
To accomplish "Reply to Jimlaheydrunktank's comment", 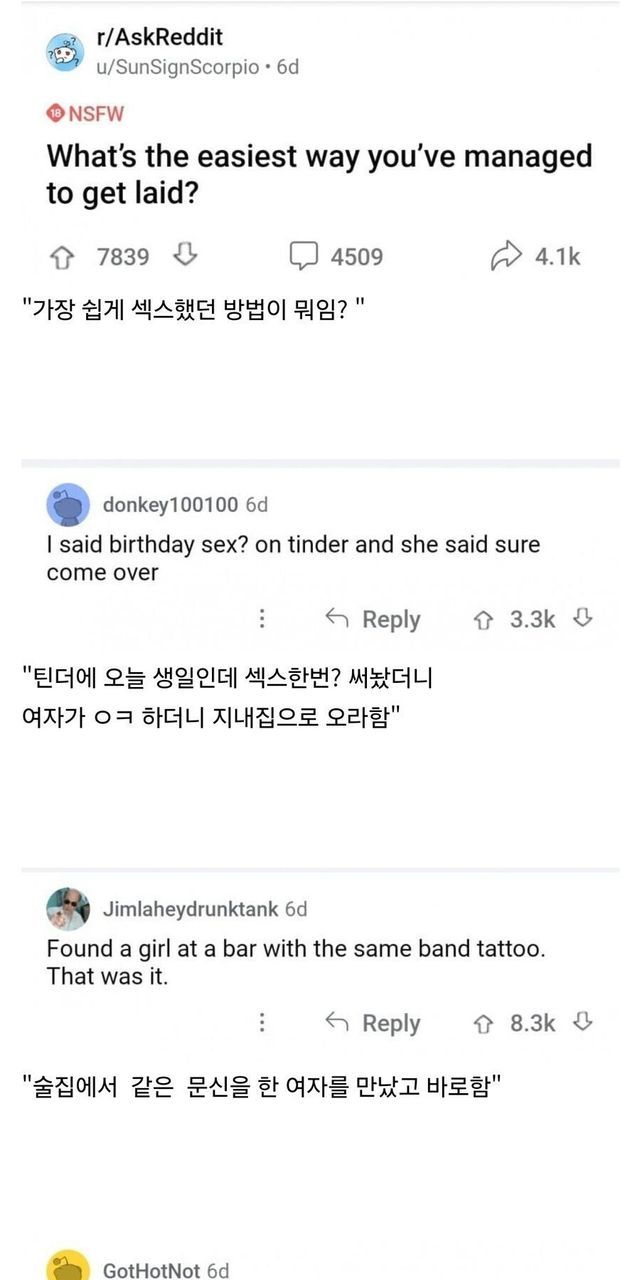I will click(373, 1023).
